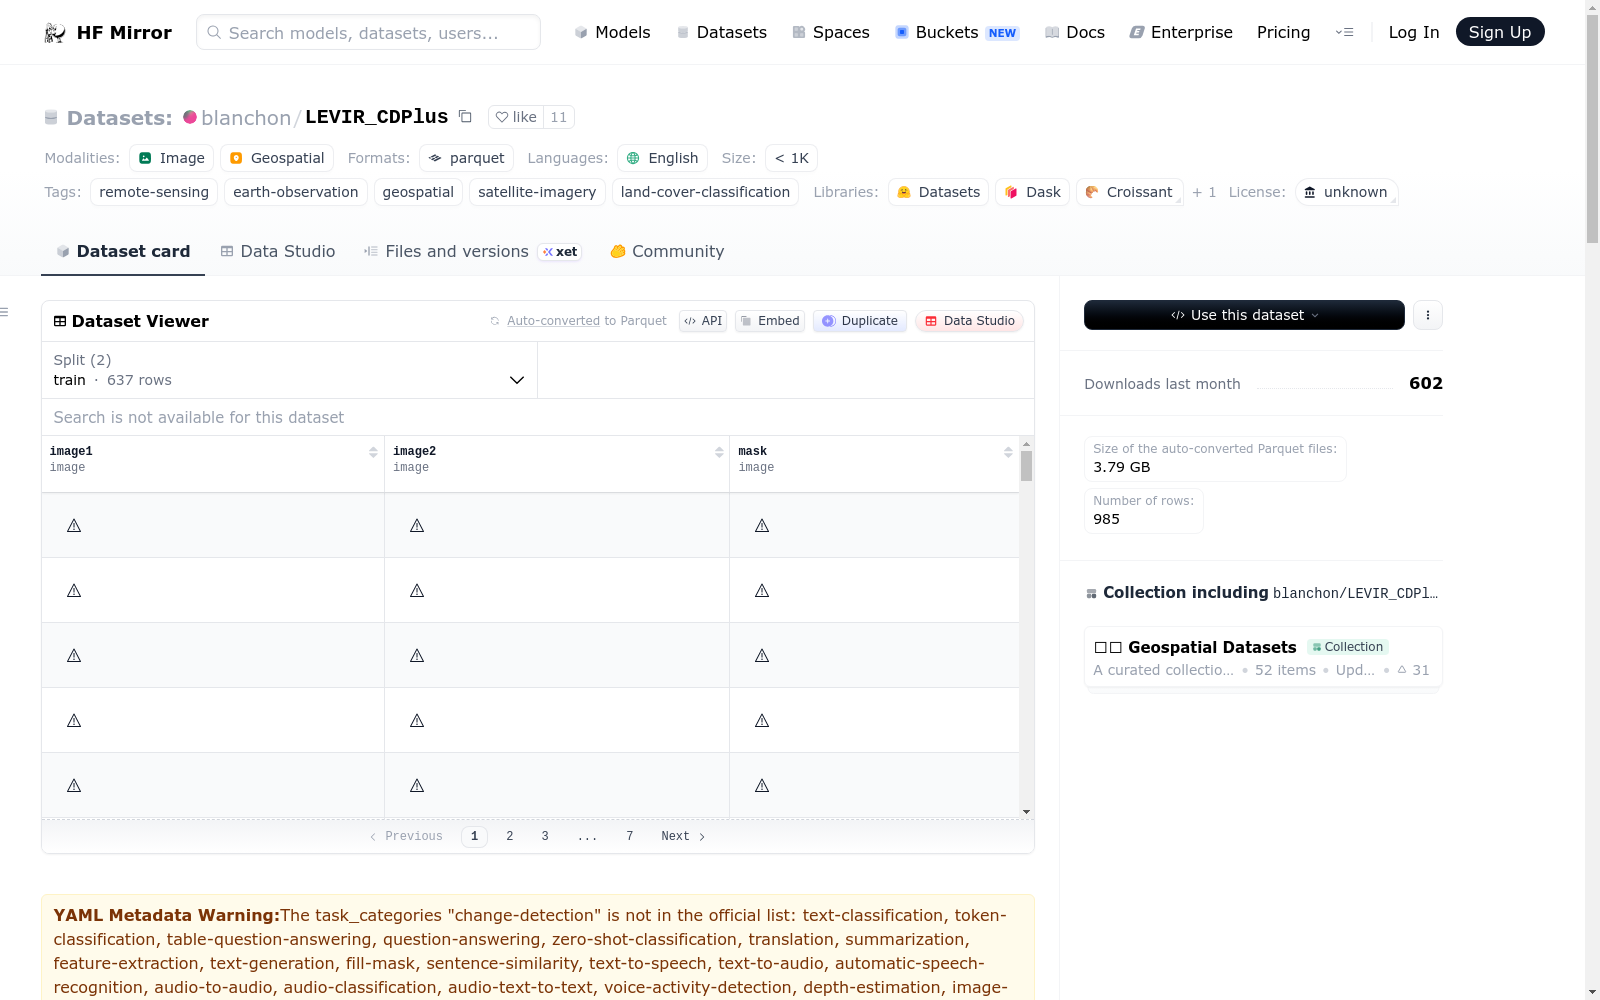Viewport: 1600px width, 1000px height.
Task: Open Spaces in top navigation
Action: [831, 32]
